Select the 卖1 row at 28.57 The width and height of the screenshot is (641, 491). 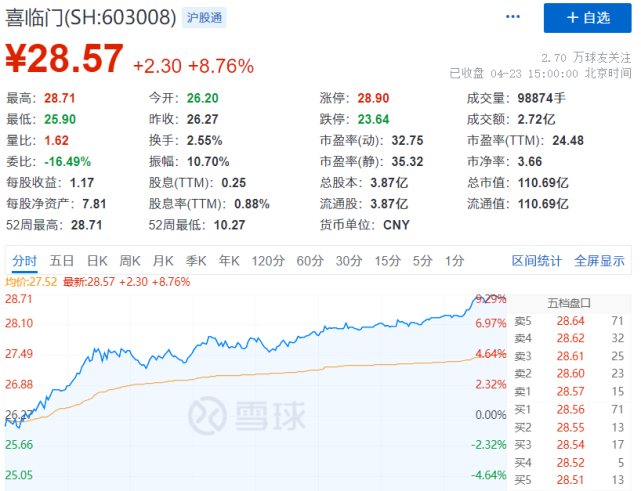coord(569,392)
